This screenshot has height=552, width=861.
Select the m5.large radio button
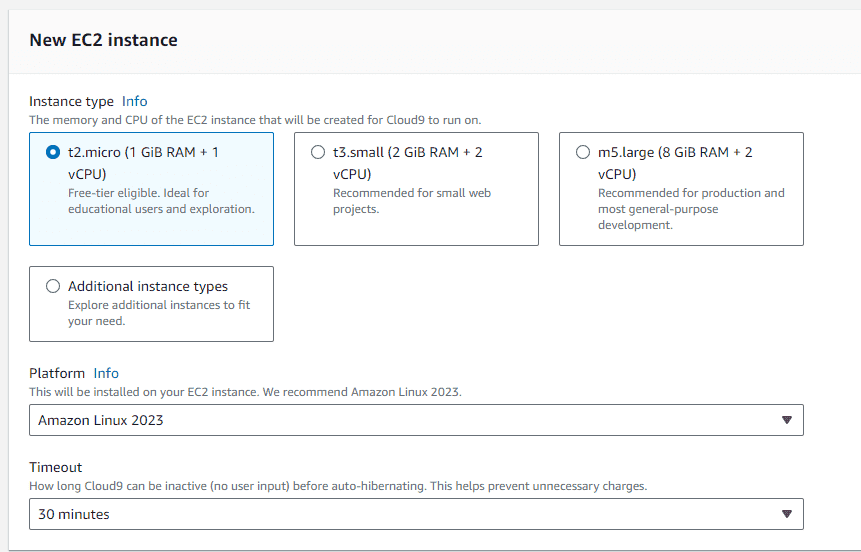point(583,152)
